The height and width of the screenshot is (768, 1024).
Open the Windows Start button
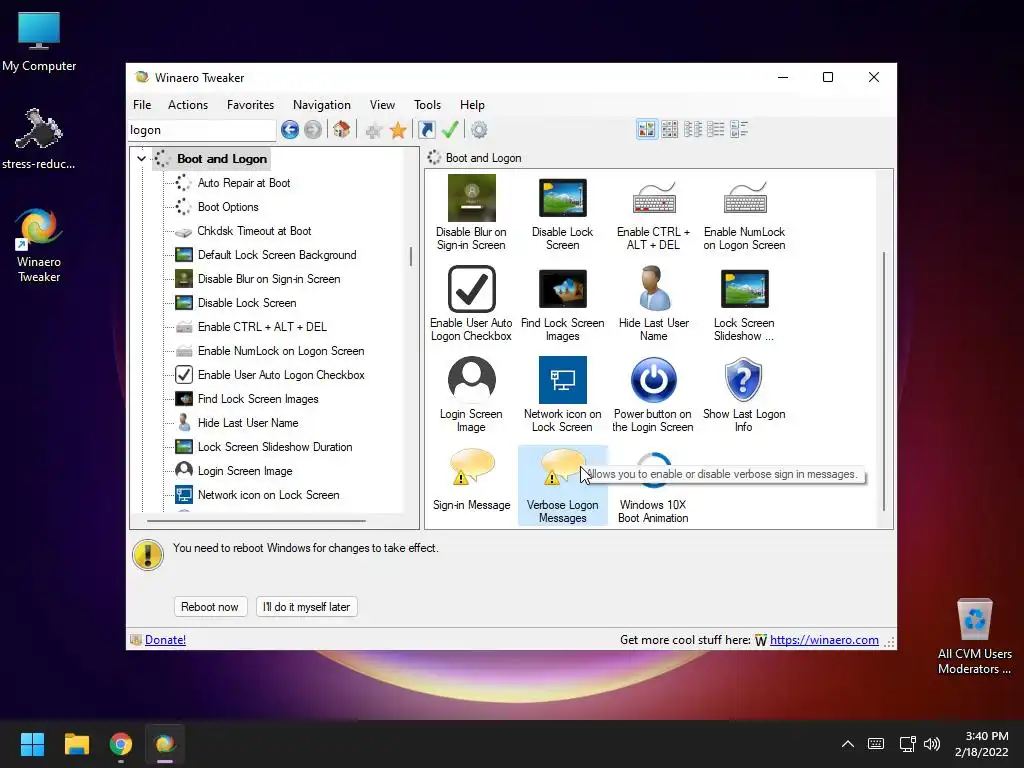tap(32, 744)
